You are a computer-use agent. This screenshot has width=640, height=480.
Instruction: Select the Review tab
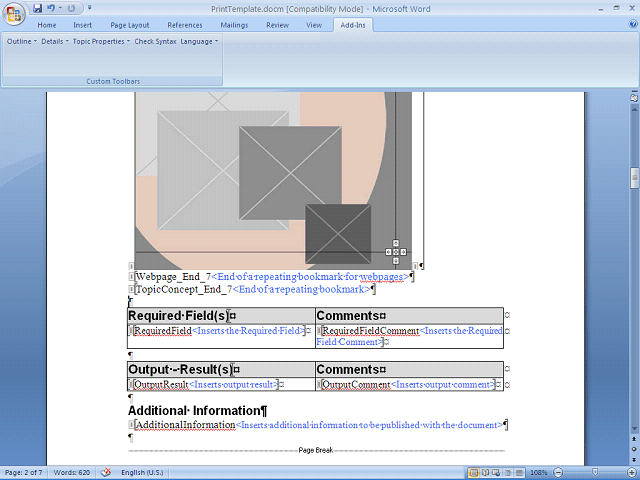click(278, 25)
